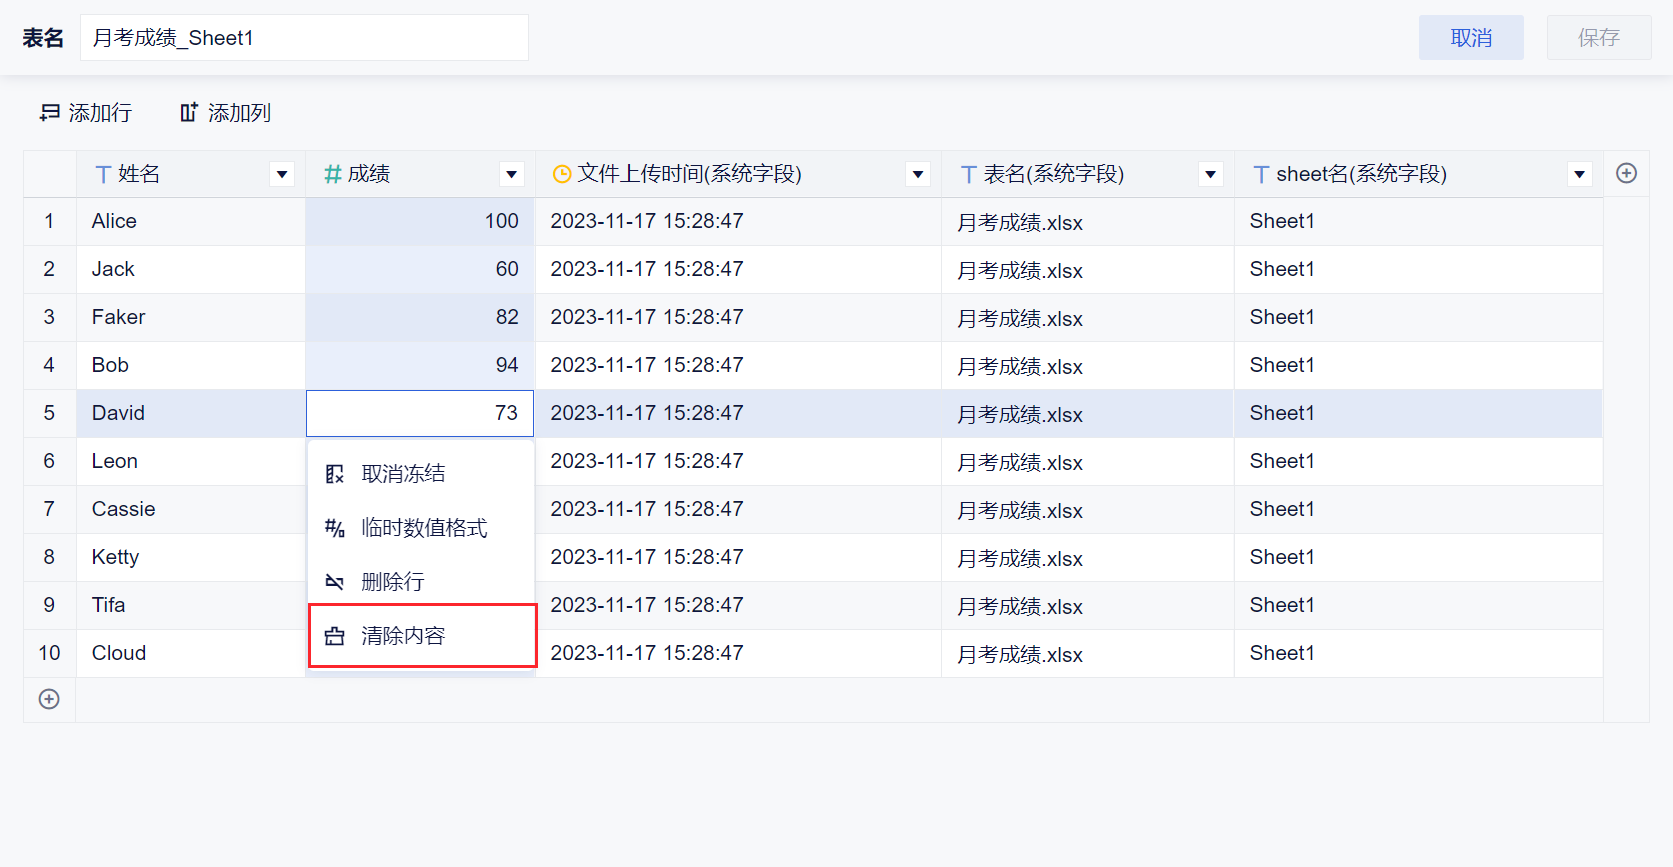1673x867 pixels.
Task: Click the score cell showing 82
Action: pyautogui.click(x=420, y=317)
